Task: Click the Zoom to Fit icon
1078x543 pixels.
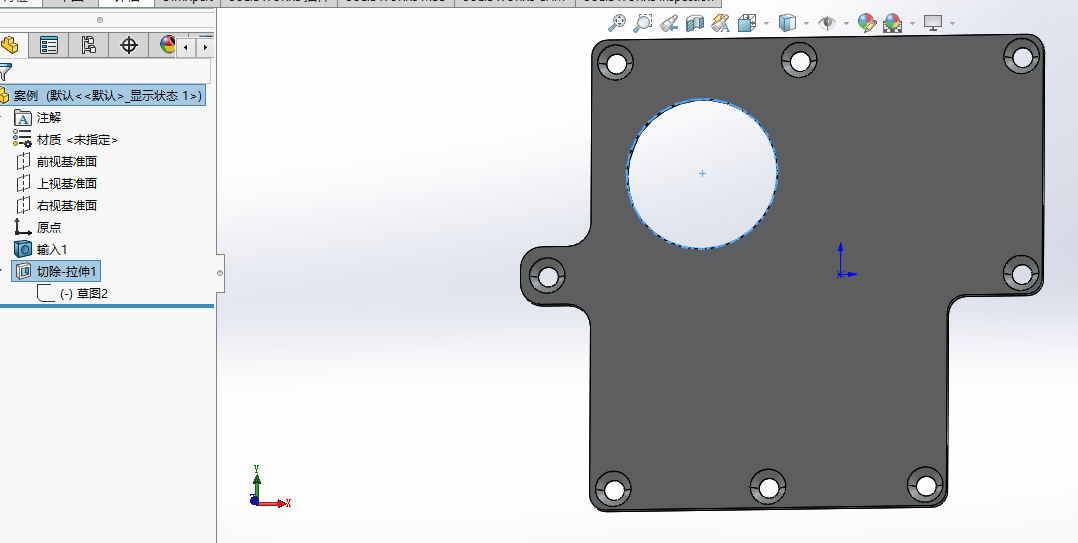Action: pos(617,23)
